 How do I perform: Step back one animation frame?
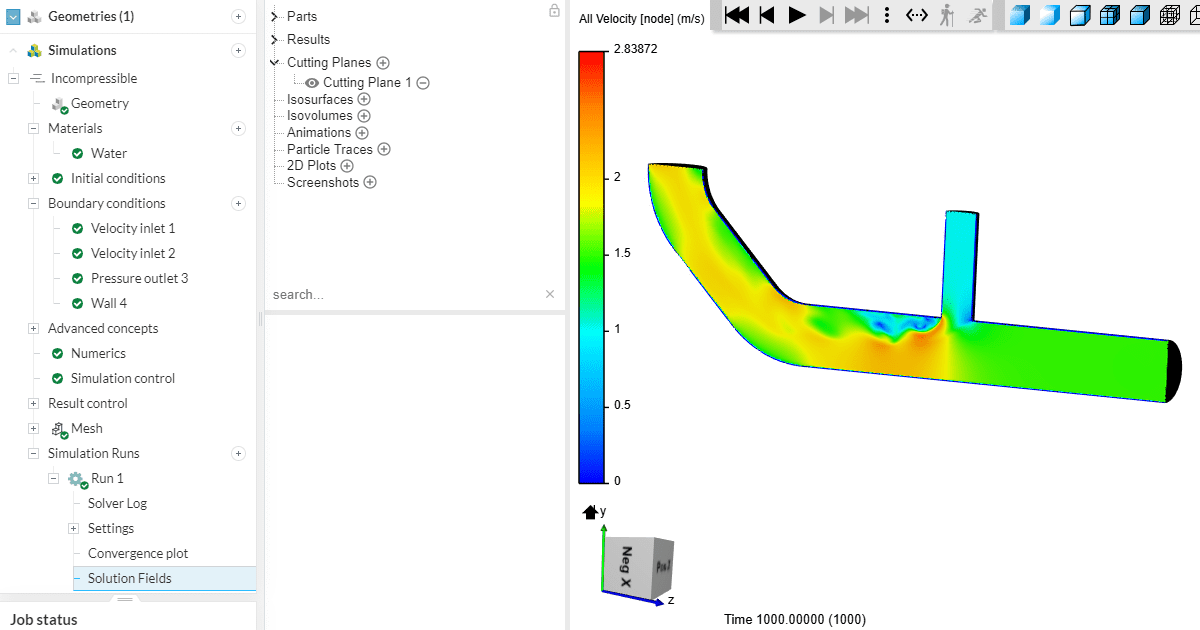(x=767, y=15)
